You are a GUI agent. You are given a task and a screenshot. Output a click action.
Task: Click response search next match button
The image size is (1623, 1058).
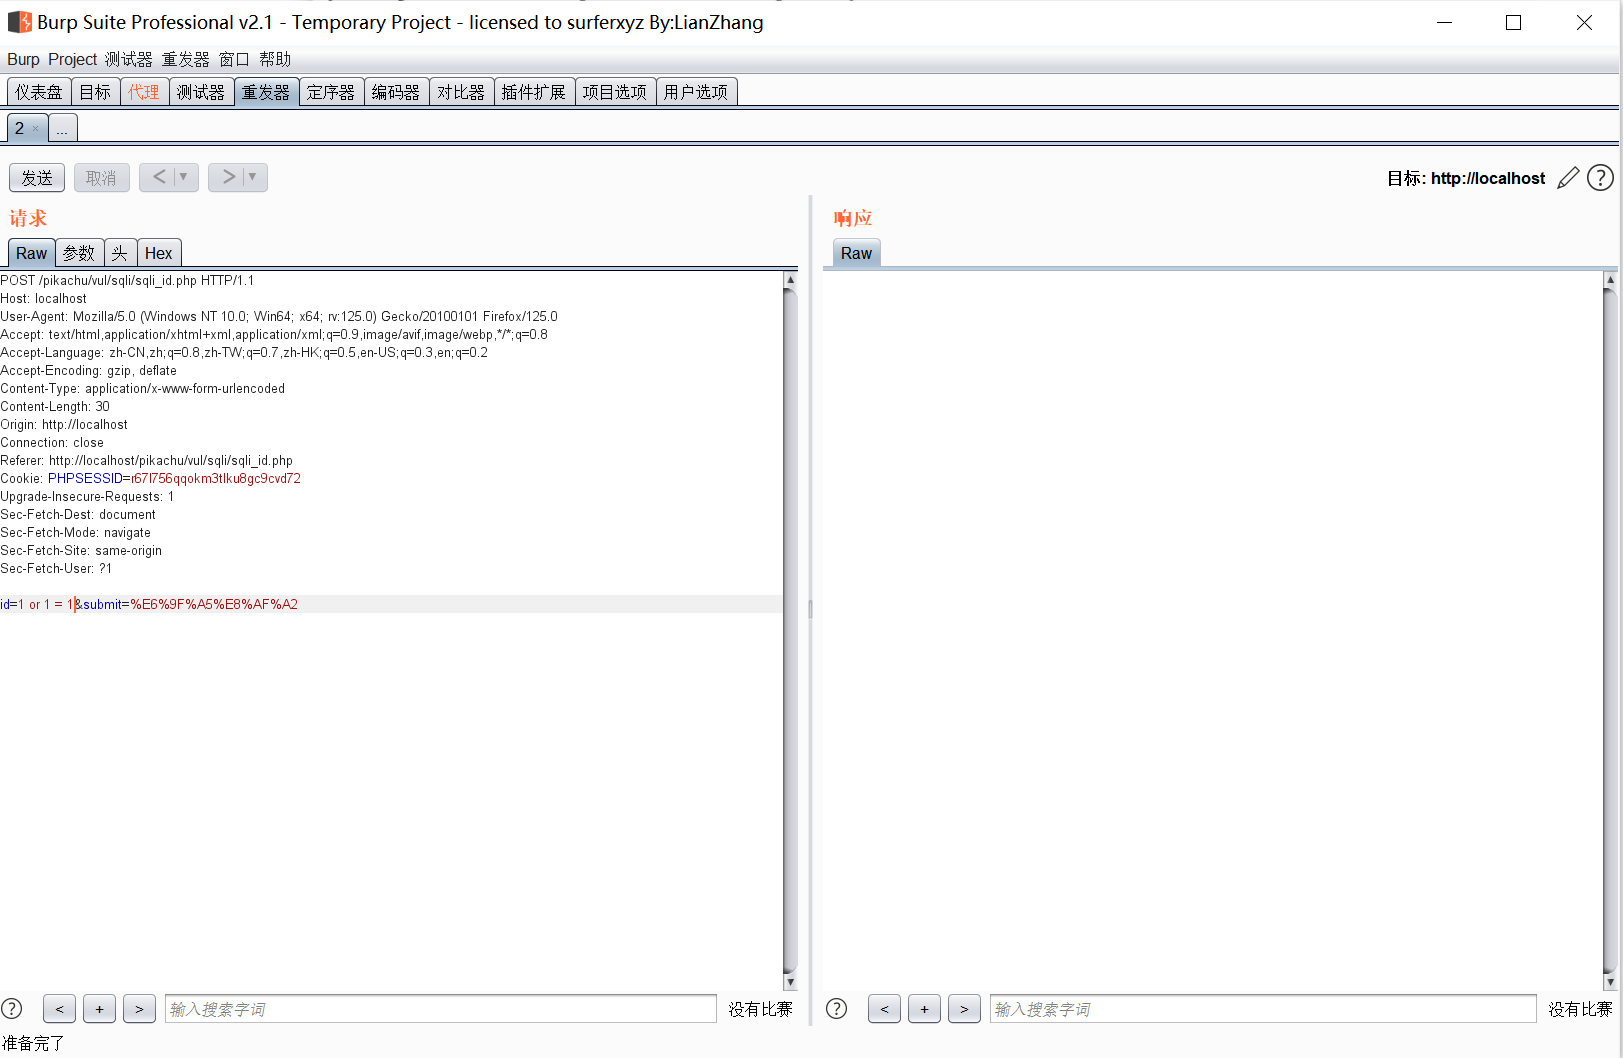click(x=964, y=1009)
